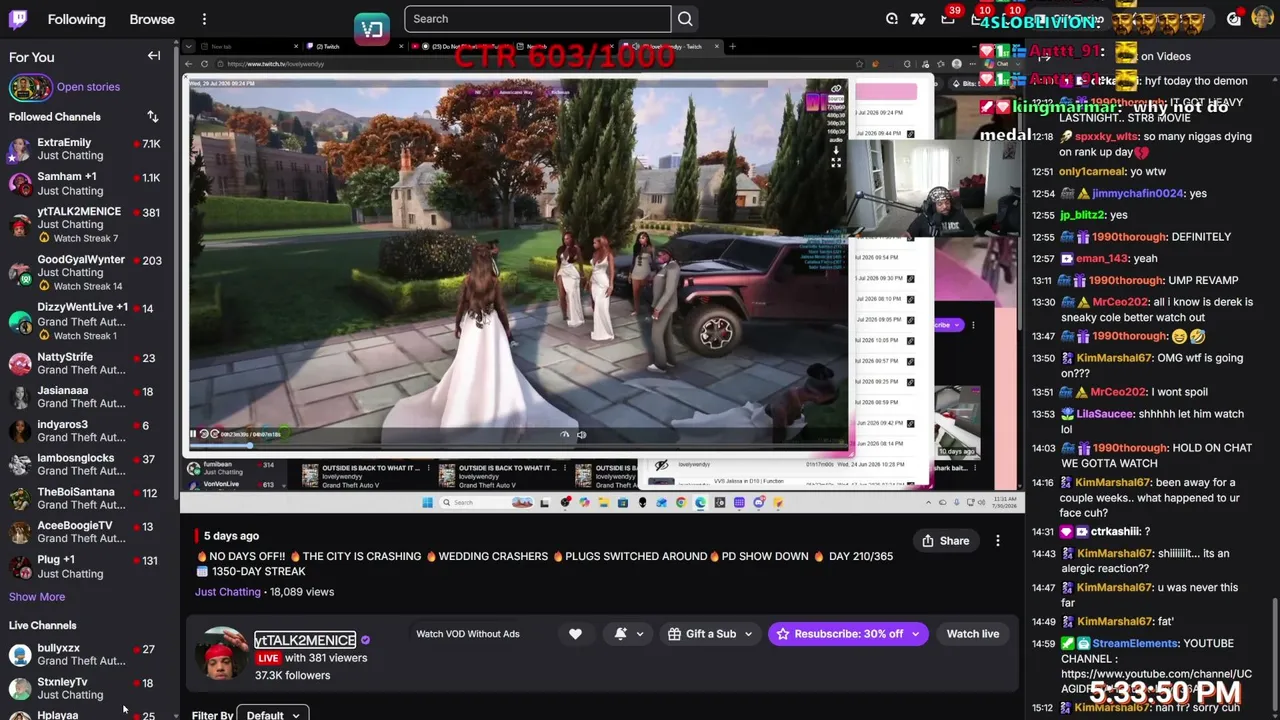Go to the Following tab

[76, 19]
